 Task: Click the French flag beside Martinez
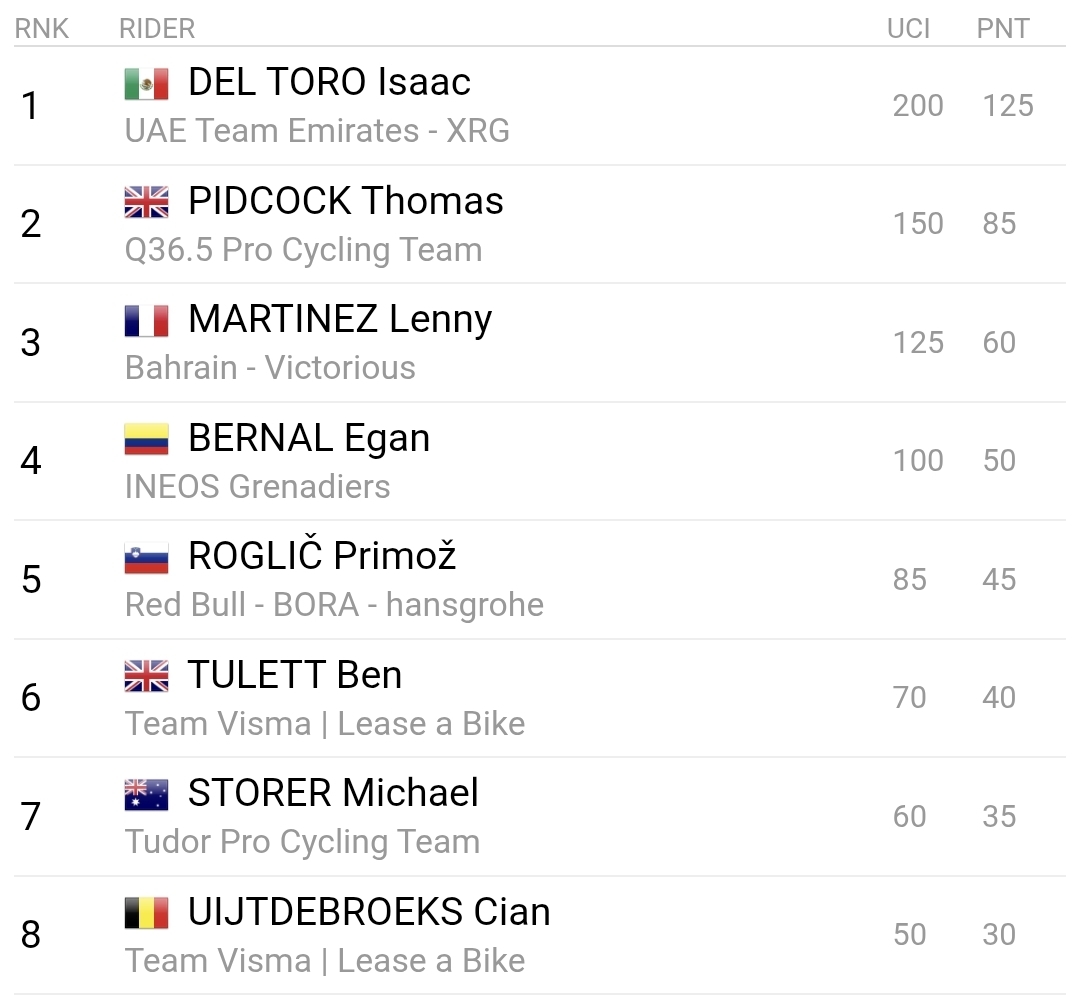(146, 321)
